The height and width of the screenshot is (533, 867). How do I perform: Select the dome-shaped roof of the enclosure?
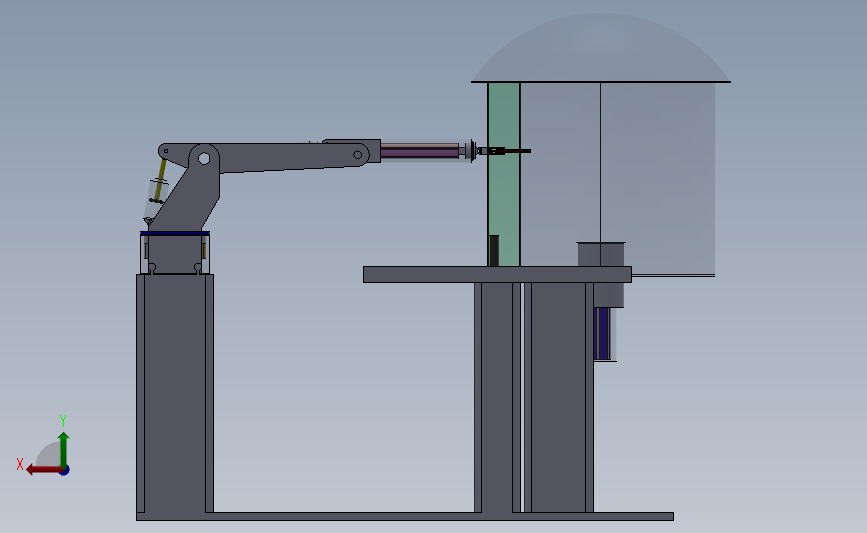(x=601, y=49)
